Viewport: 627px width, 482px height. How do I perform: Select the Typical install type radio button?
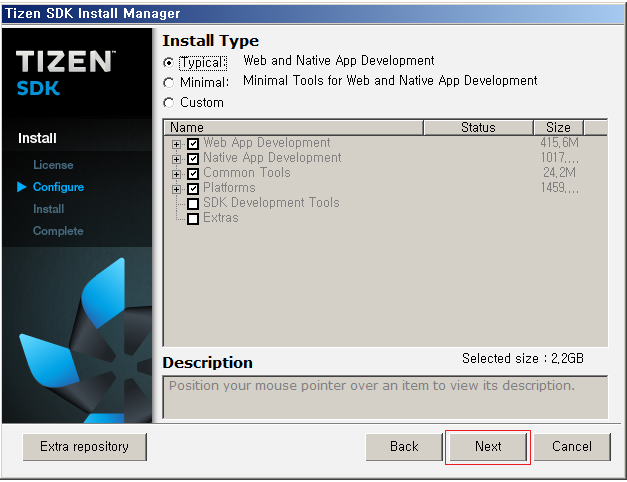[x=169, y=63]
